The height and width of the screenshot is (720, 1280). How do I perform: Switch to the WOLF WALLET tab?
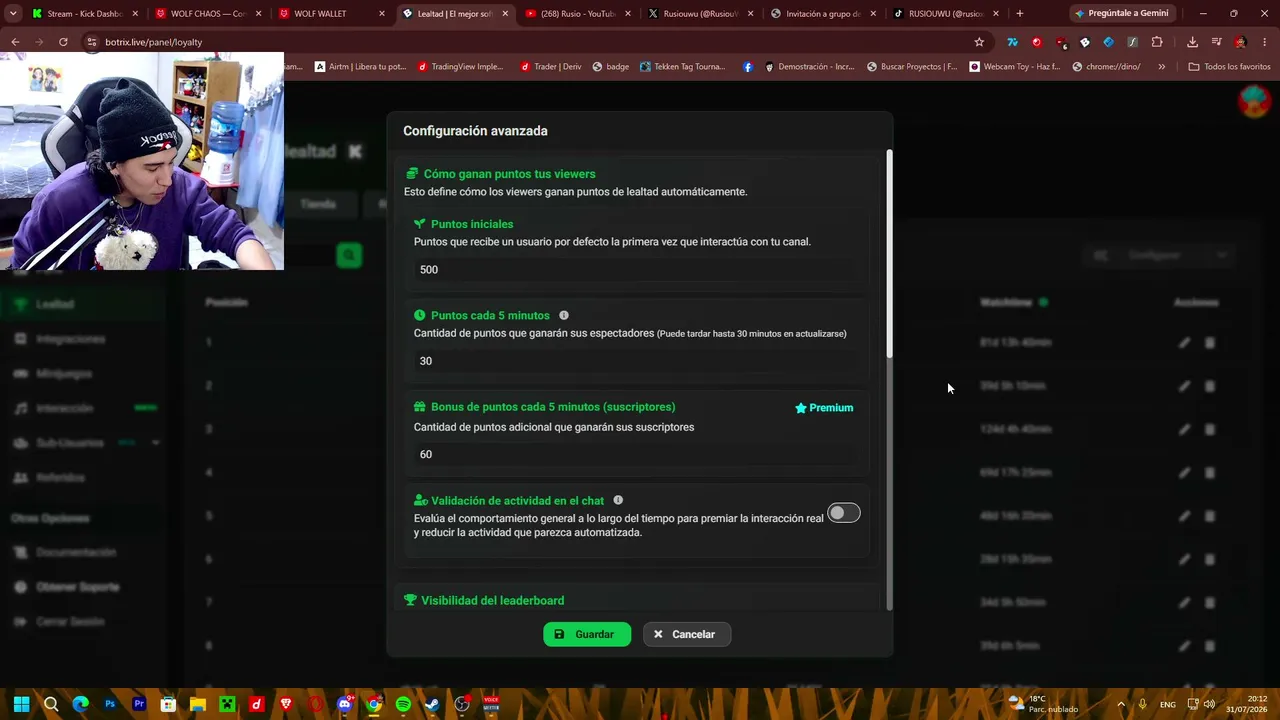click(x=331, y=14)
